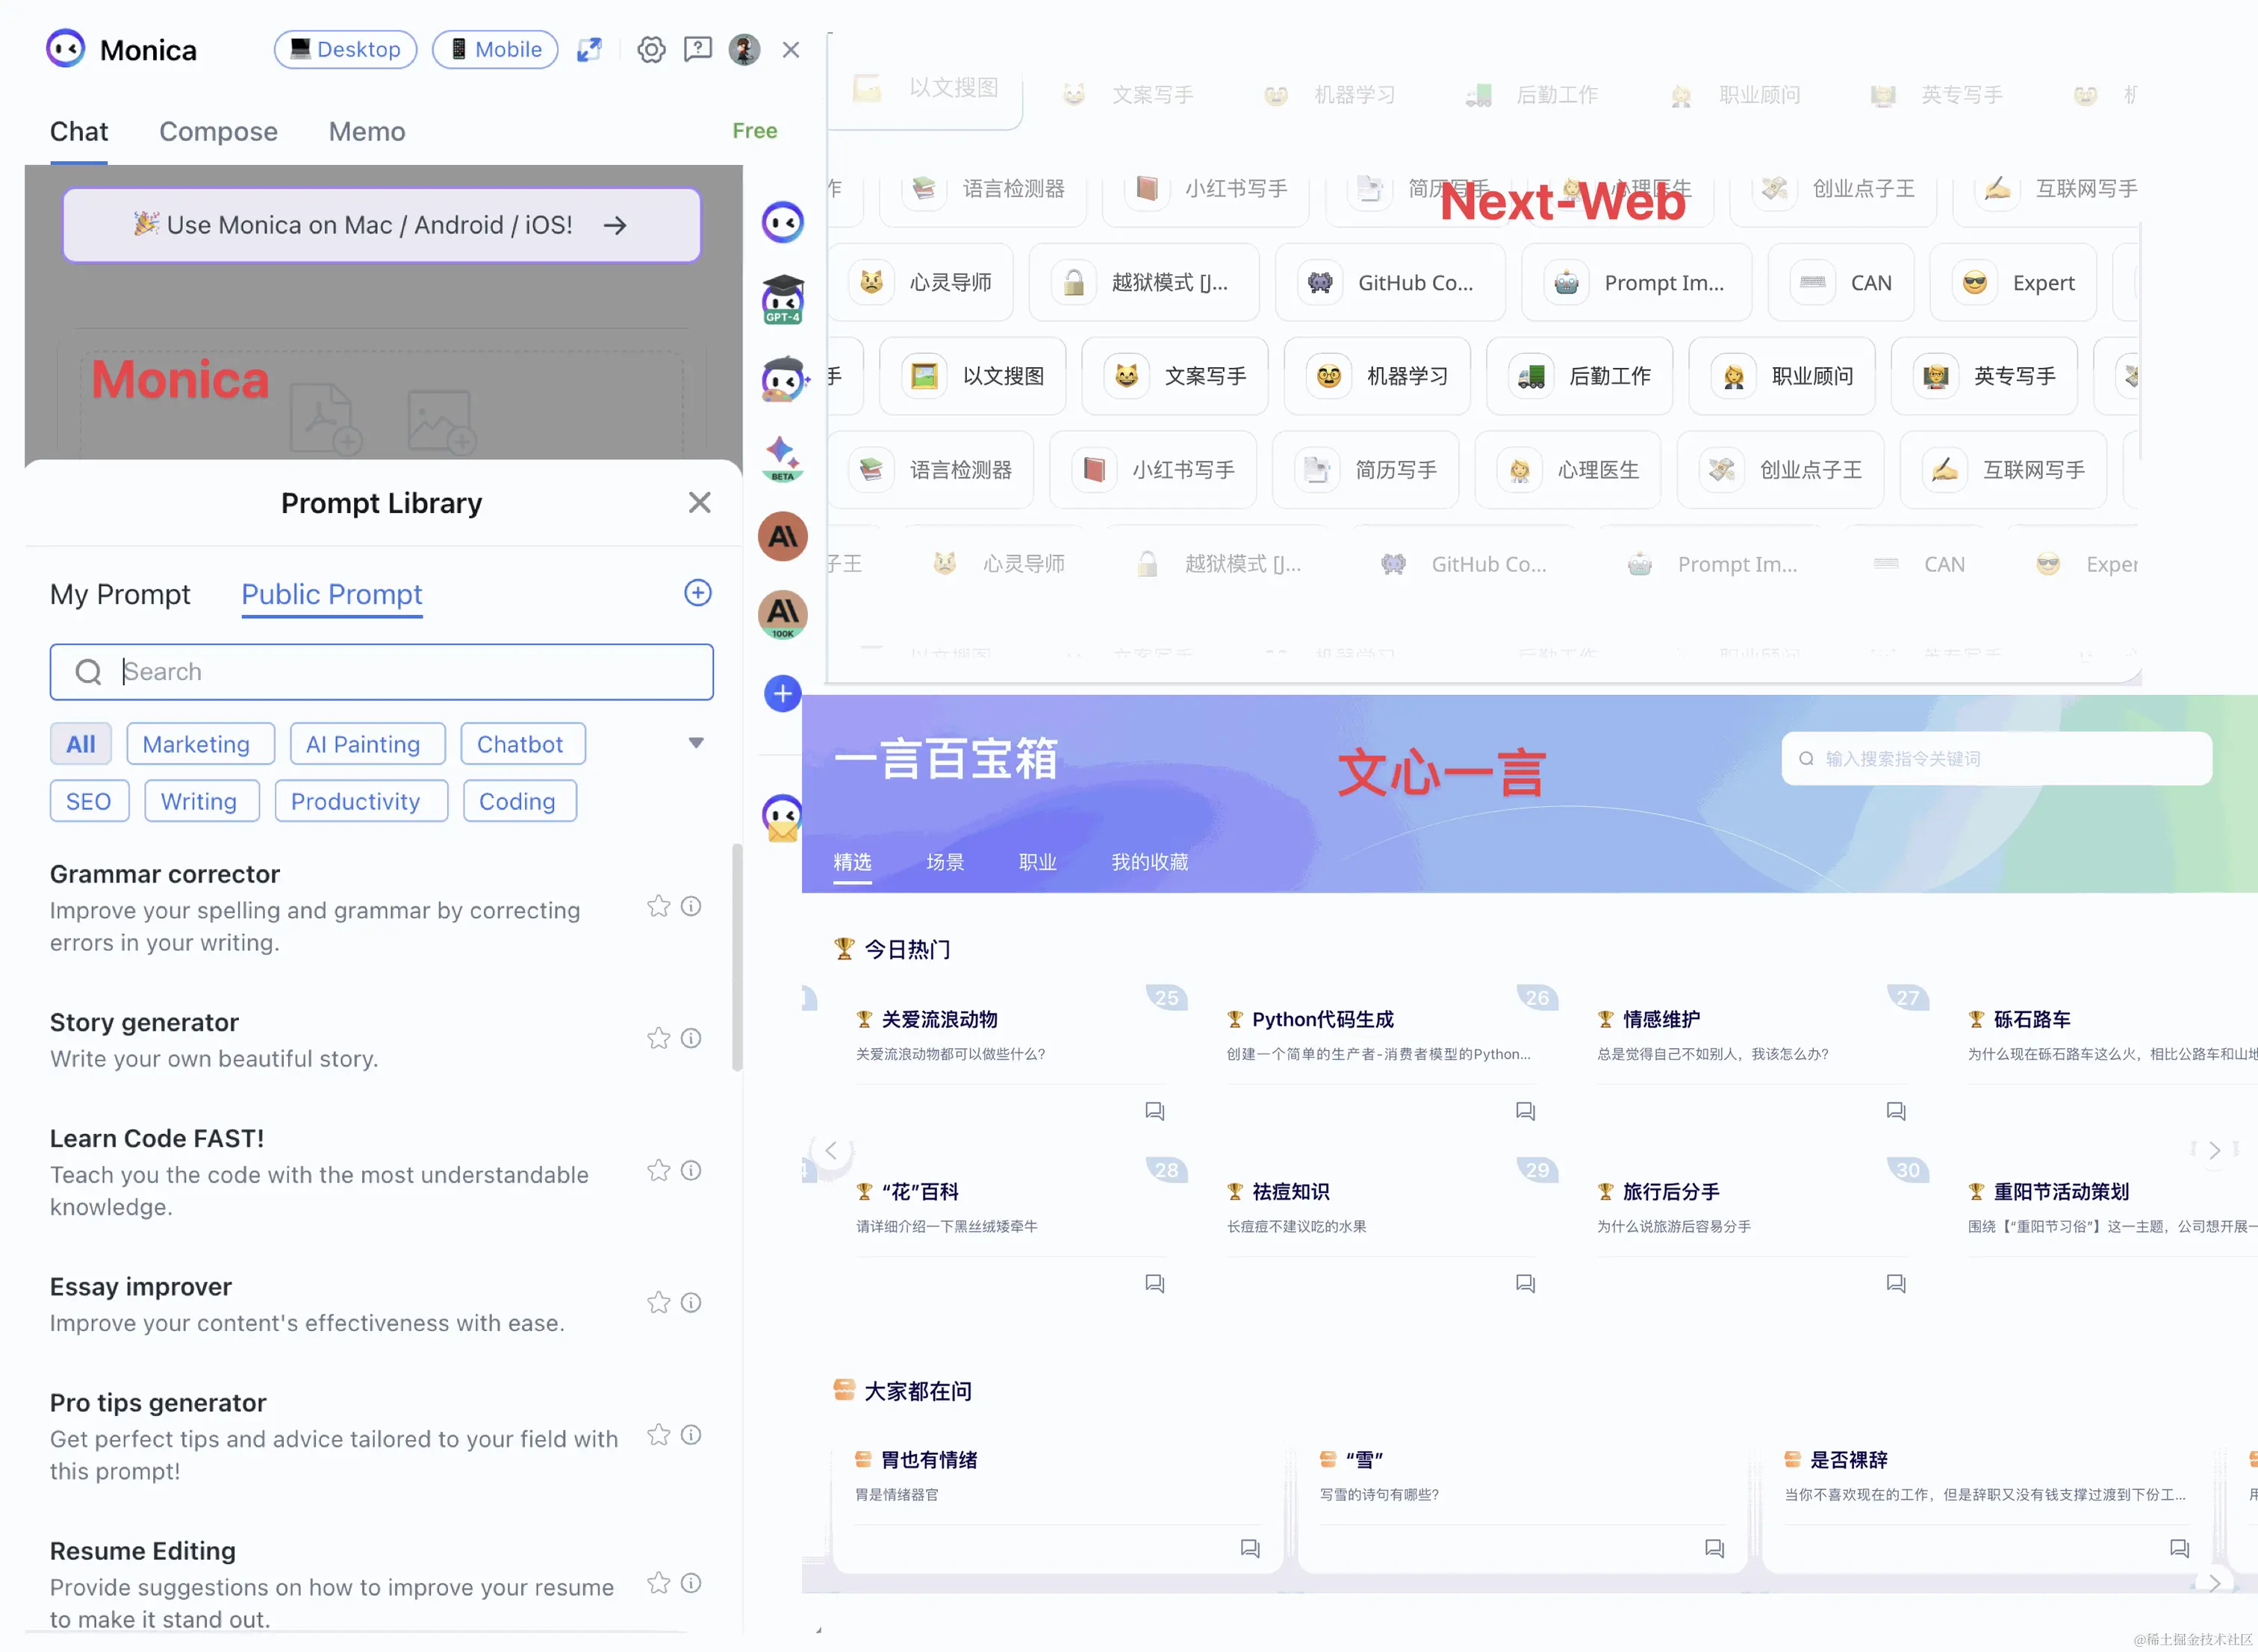Open the 小红书写手 mask in Next-Web

1153,470
